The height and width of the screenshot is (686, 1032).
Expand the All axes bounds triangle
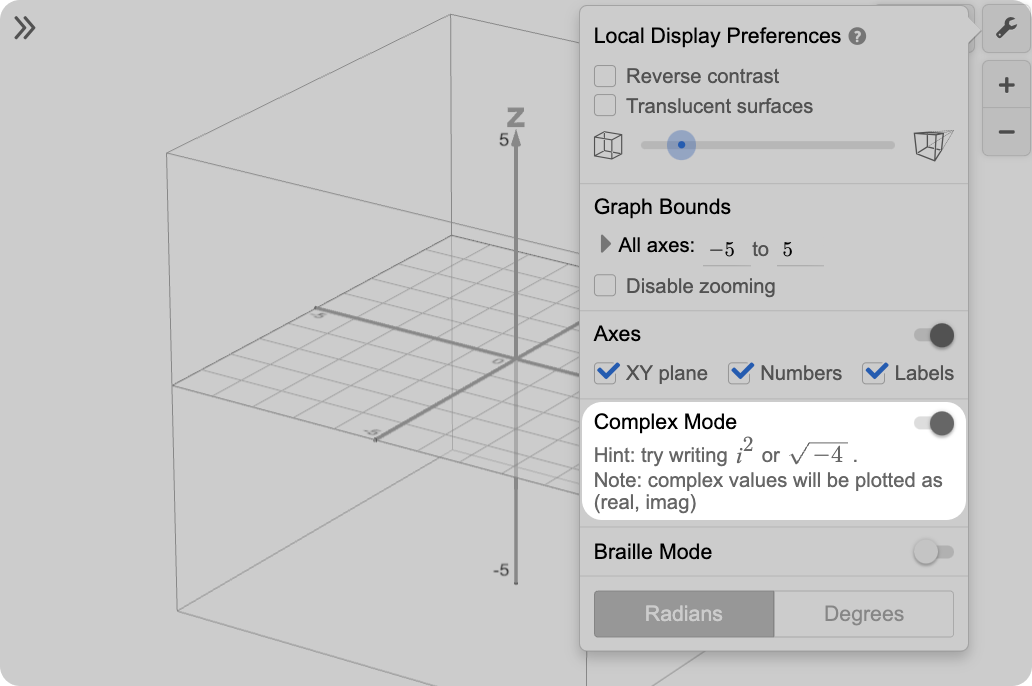[x=605, y=244]
